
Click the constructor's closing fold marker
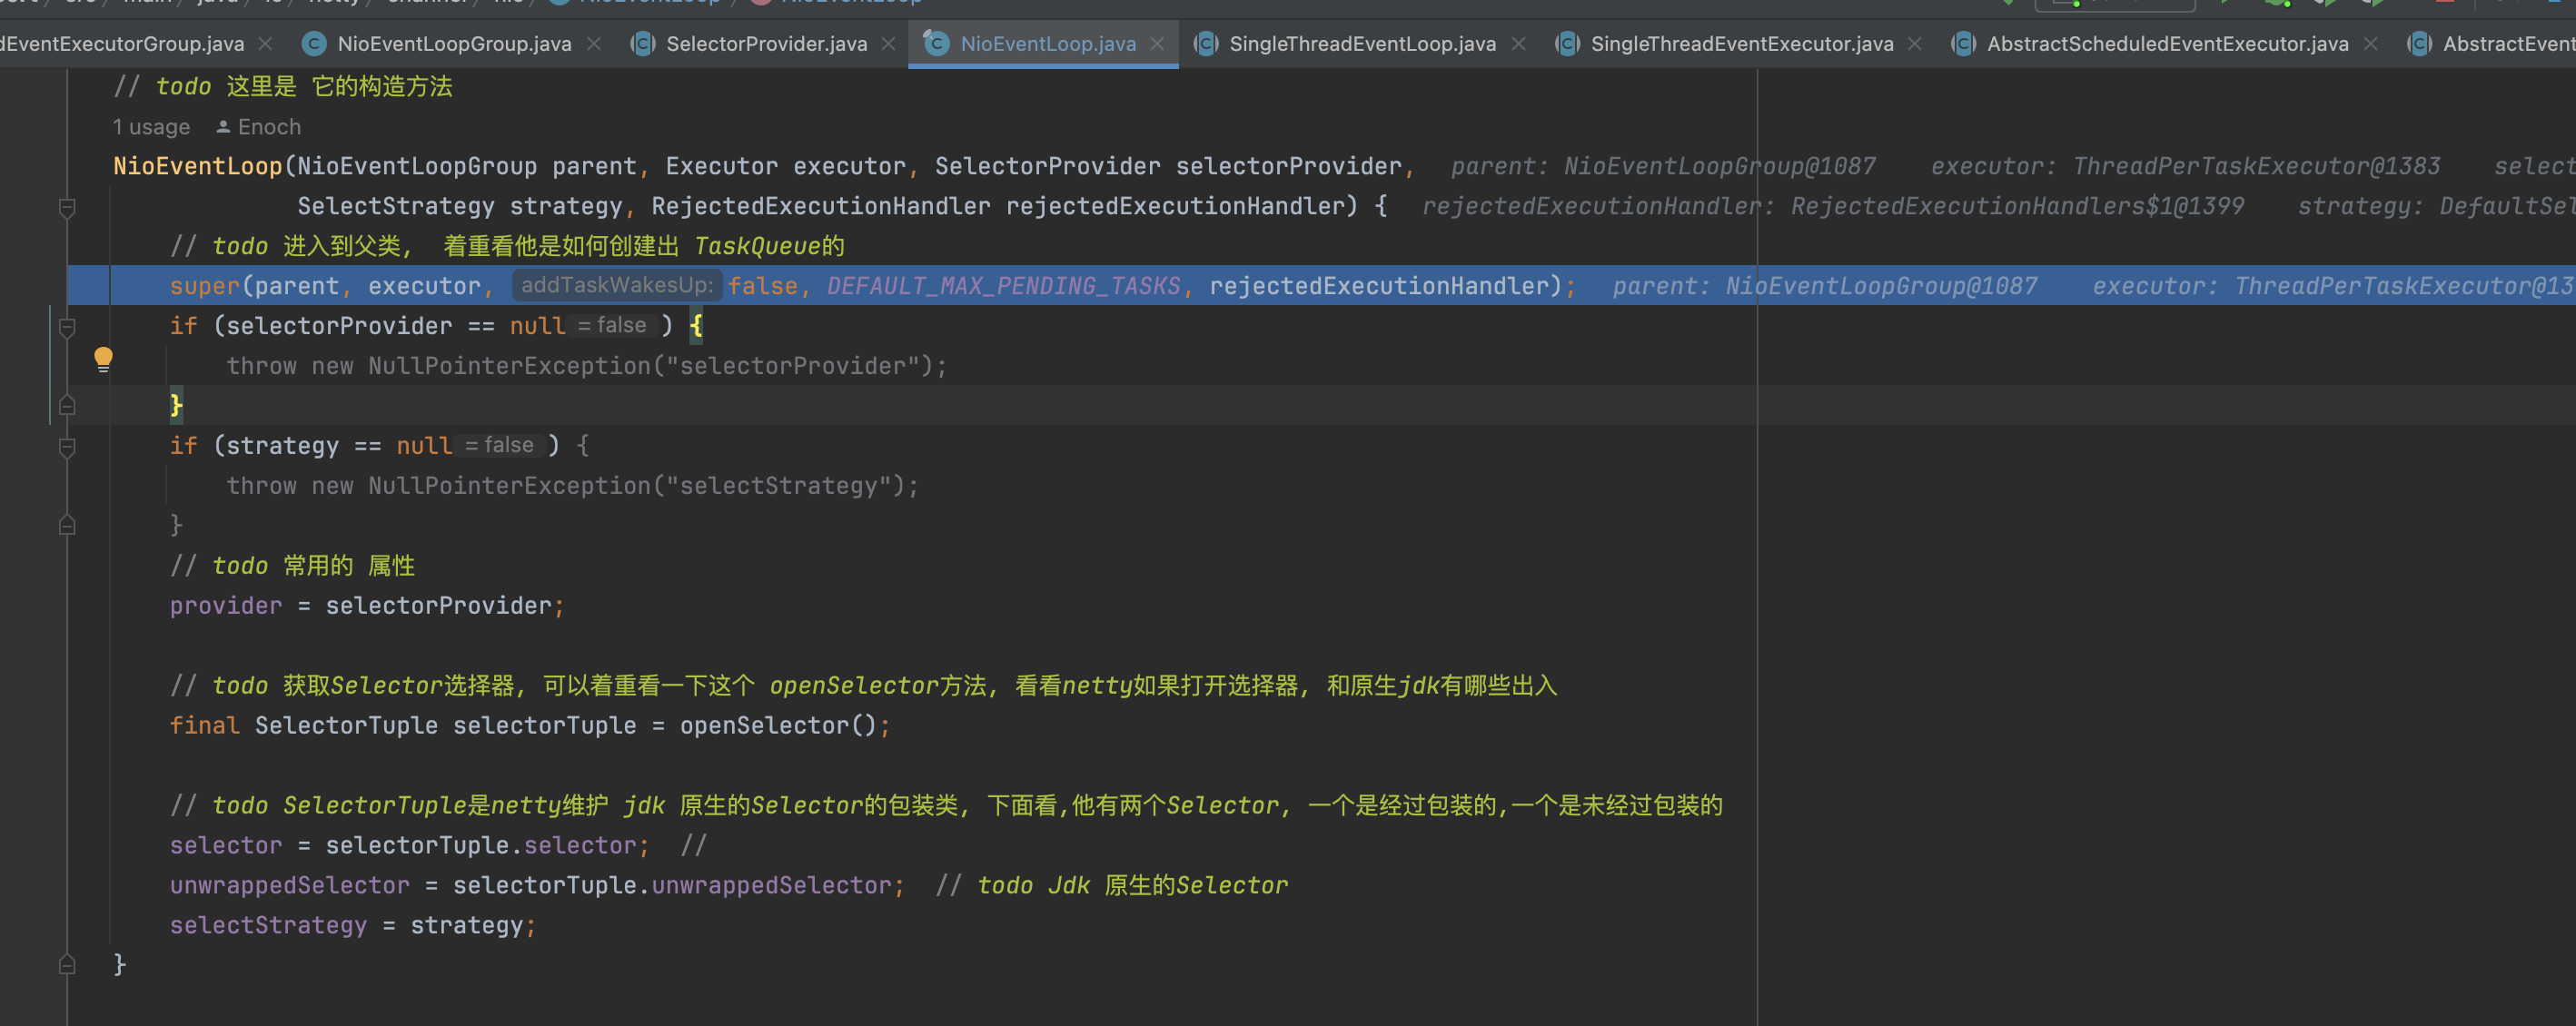pos(67,965)
